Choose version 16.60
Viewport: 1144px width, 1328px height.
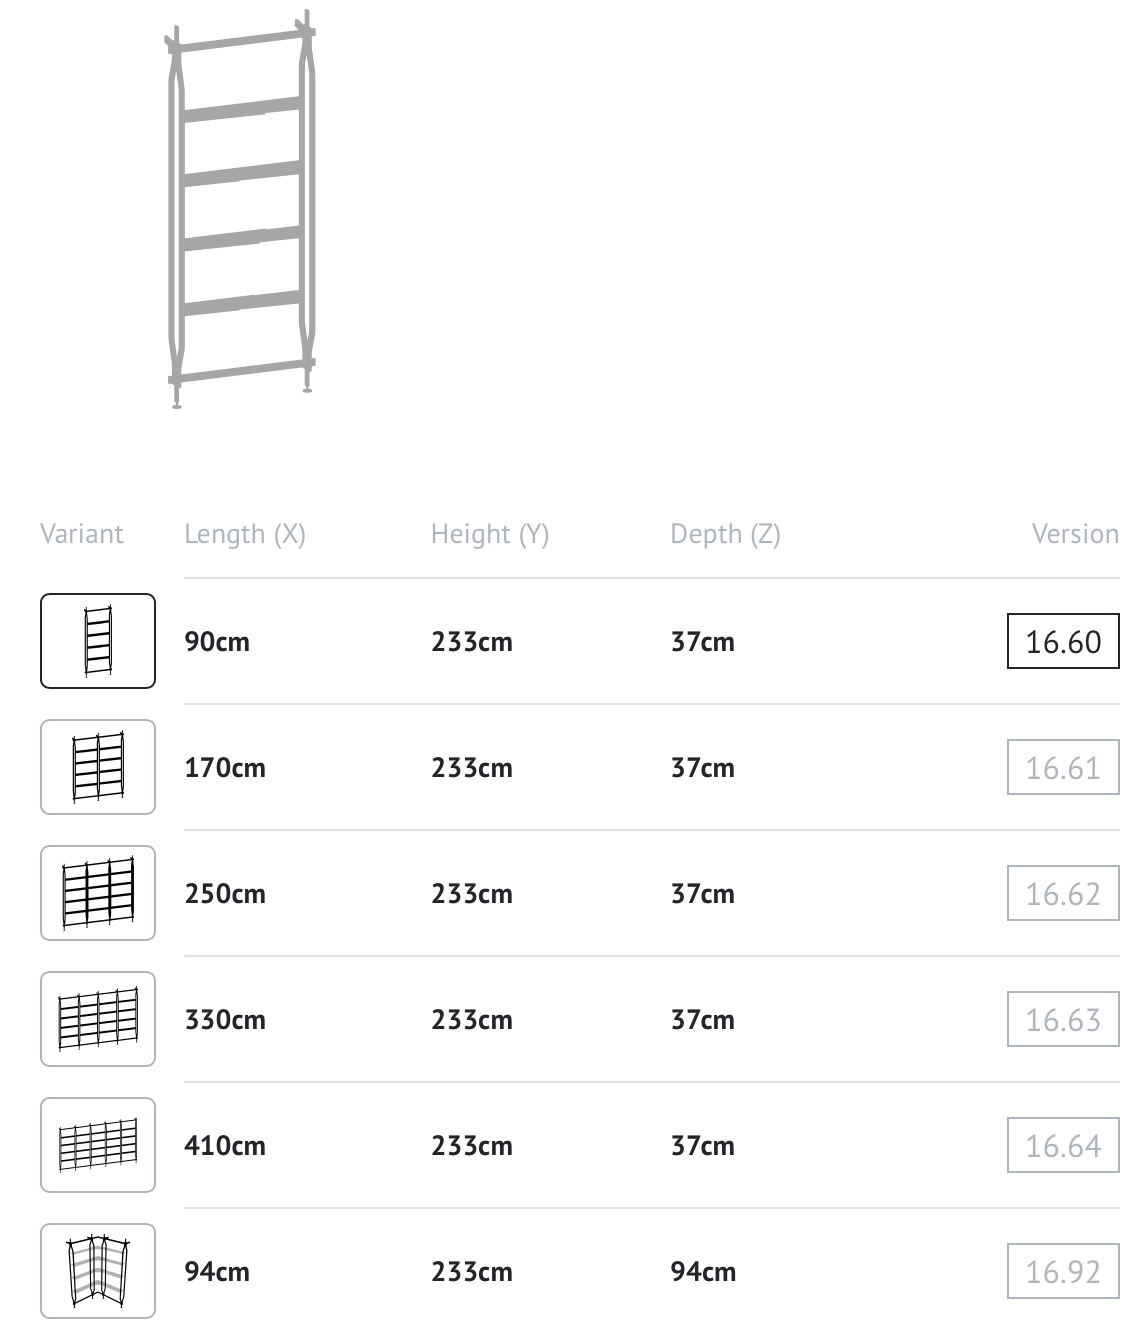1063,641
